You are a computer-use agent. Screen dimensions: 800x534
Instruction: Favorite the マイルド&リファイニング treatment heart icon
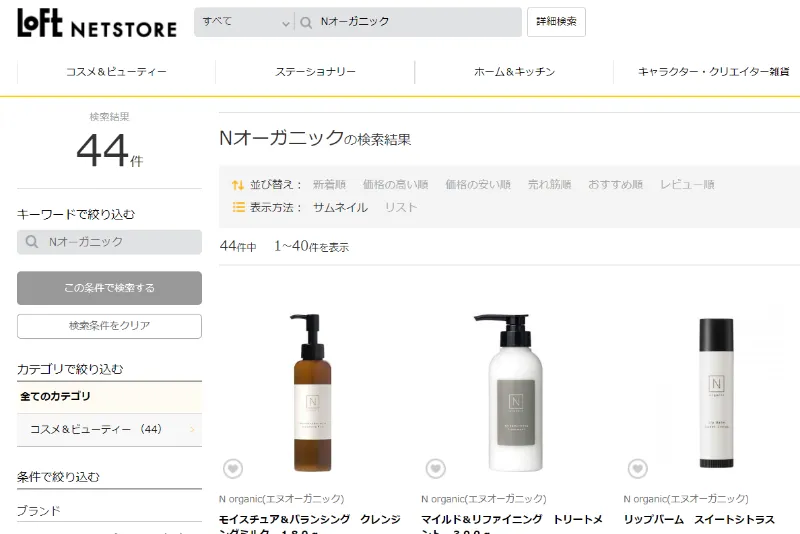click(x=436, y=468)
